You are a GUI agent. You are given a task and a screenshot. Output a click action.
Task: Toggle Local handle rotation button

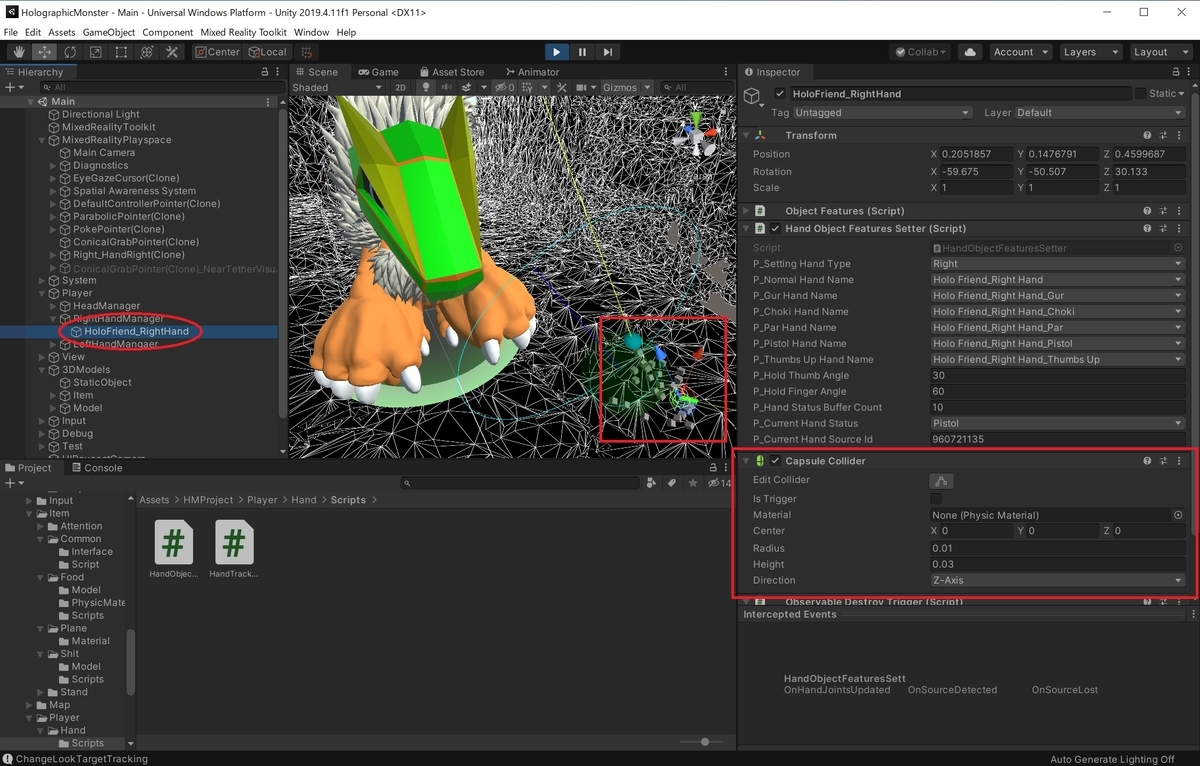(x=267, y=52)
